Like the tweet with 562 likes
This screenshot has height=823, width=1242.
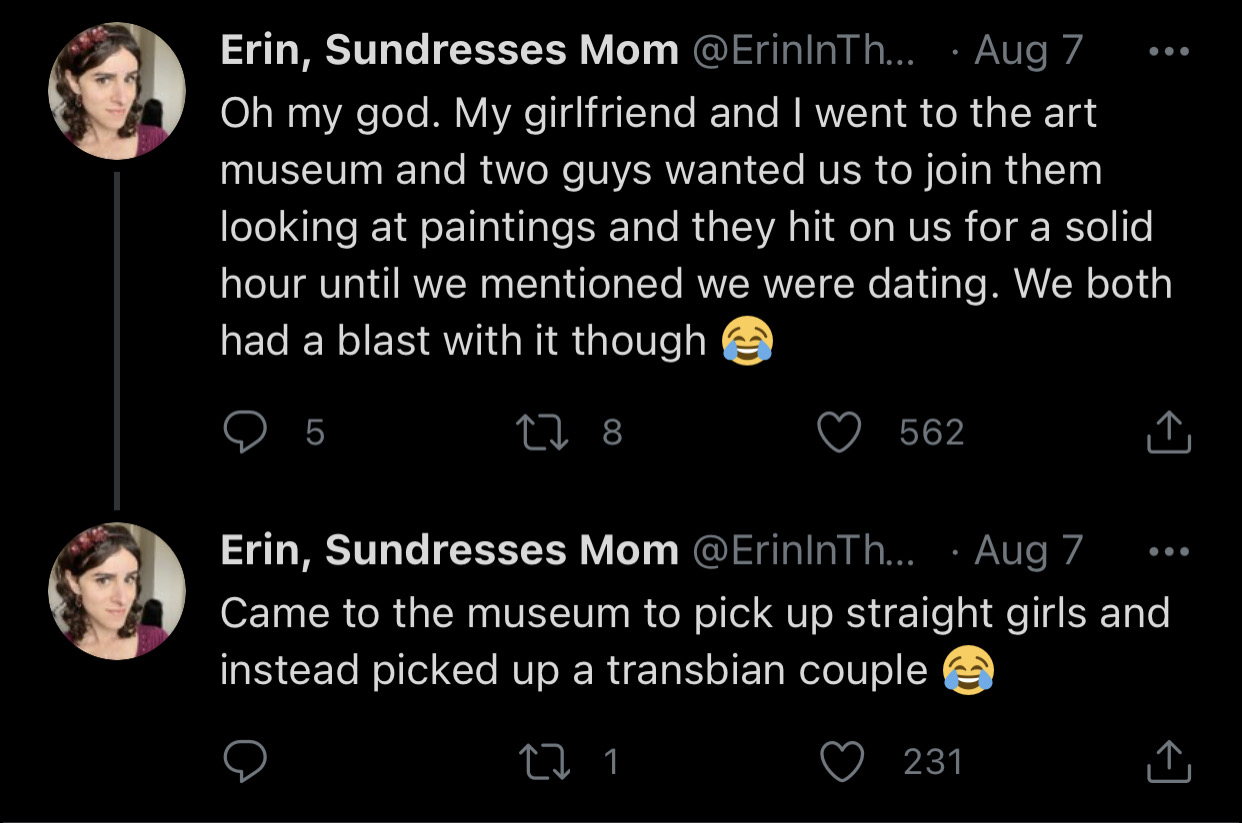pyautogui.click(x=839, y=432)
